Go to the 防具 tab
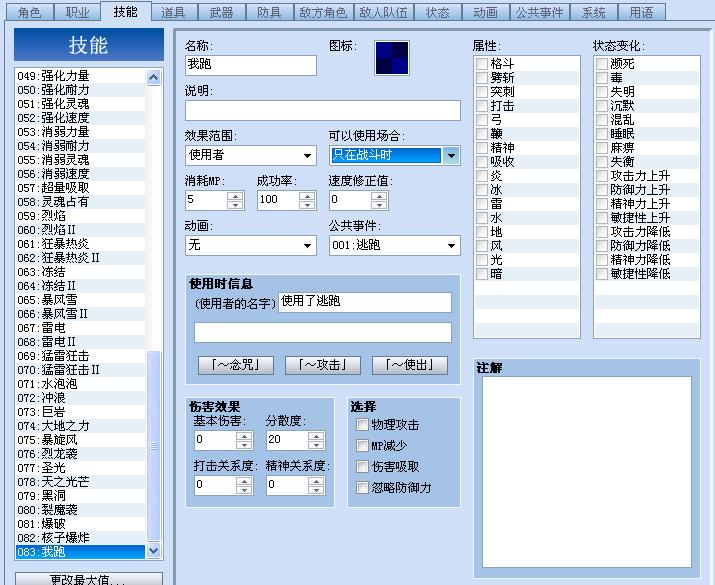The width and height of the screenshot is (715, 585). coord(269,12)
